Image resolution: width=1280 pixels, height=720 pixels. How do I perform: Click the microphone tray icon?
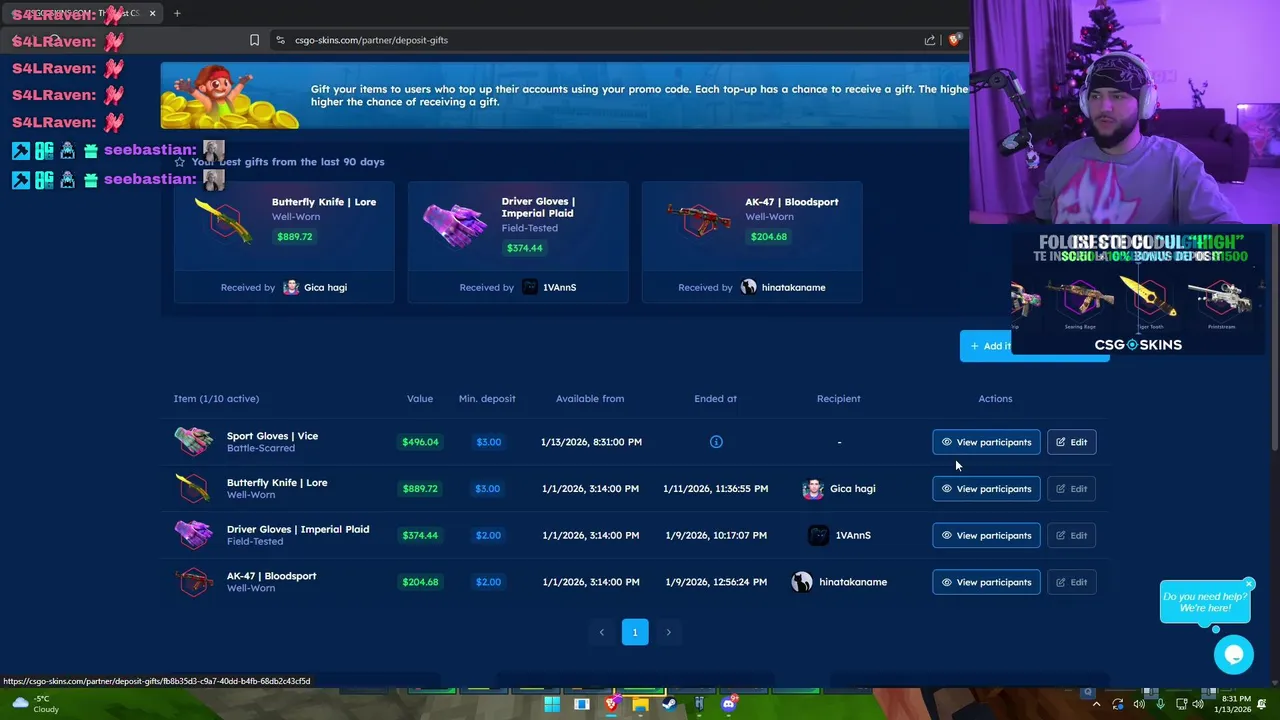(x=1160, y=704)
